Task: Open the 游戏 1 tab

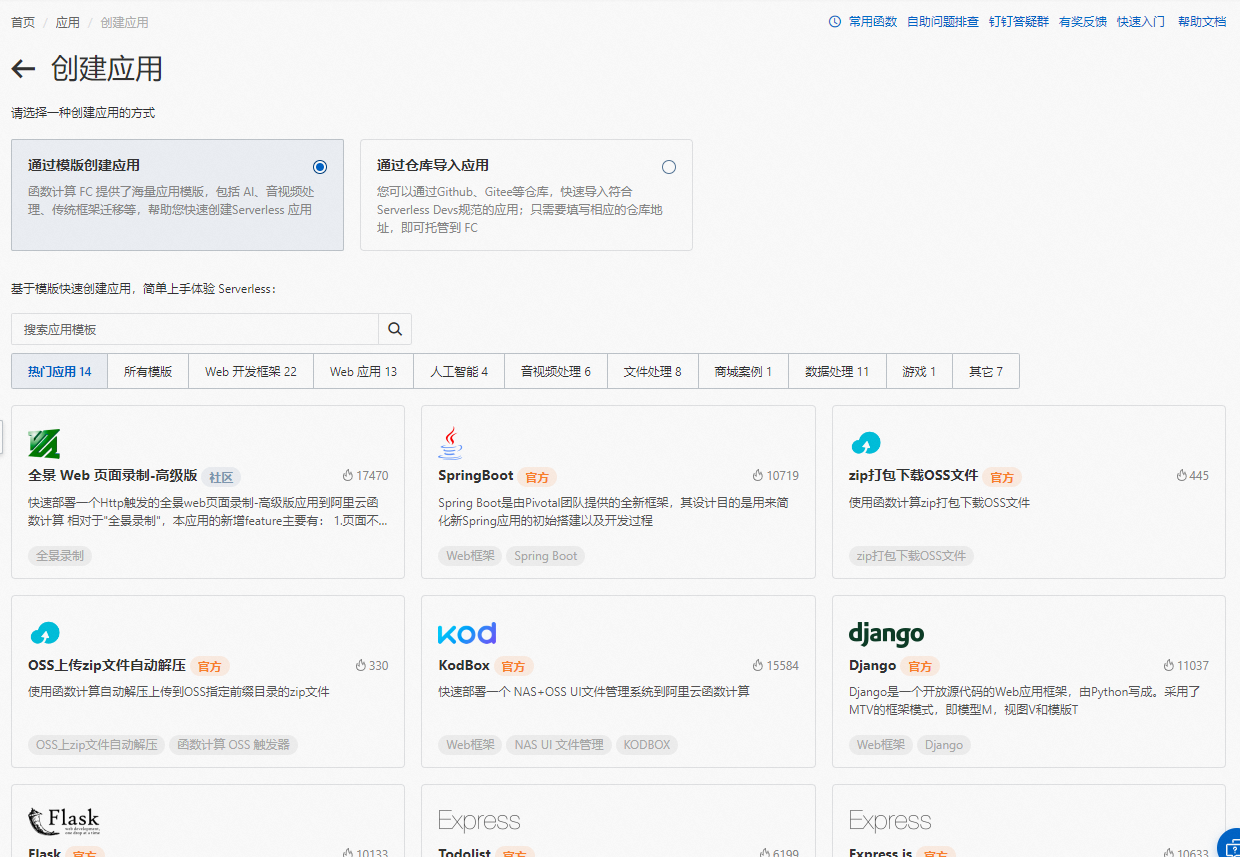Action: tap(919, 371)
